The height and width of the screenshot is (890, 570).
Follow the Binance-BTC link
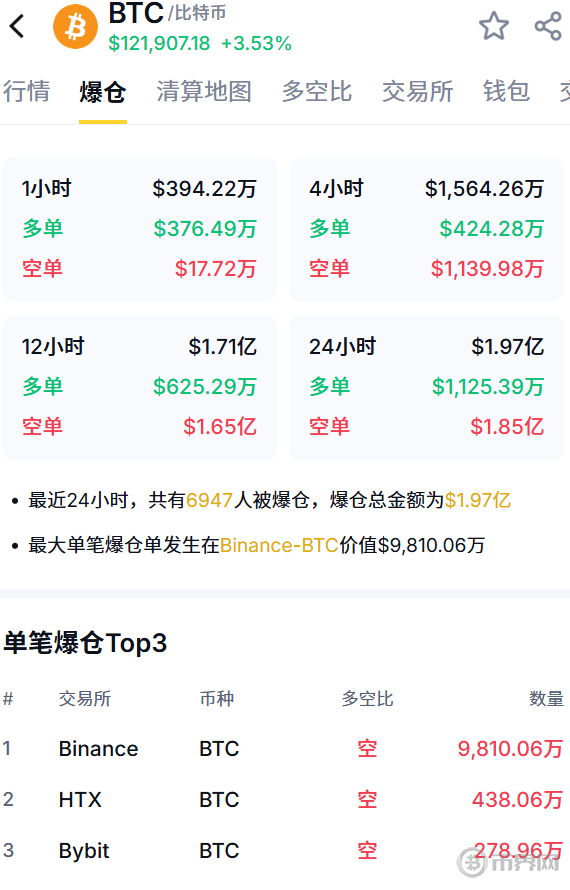[x=279, y=545]
